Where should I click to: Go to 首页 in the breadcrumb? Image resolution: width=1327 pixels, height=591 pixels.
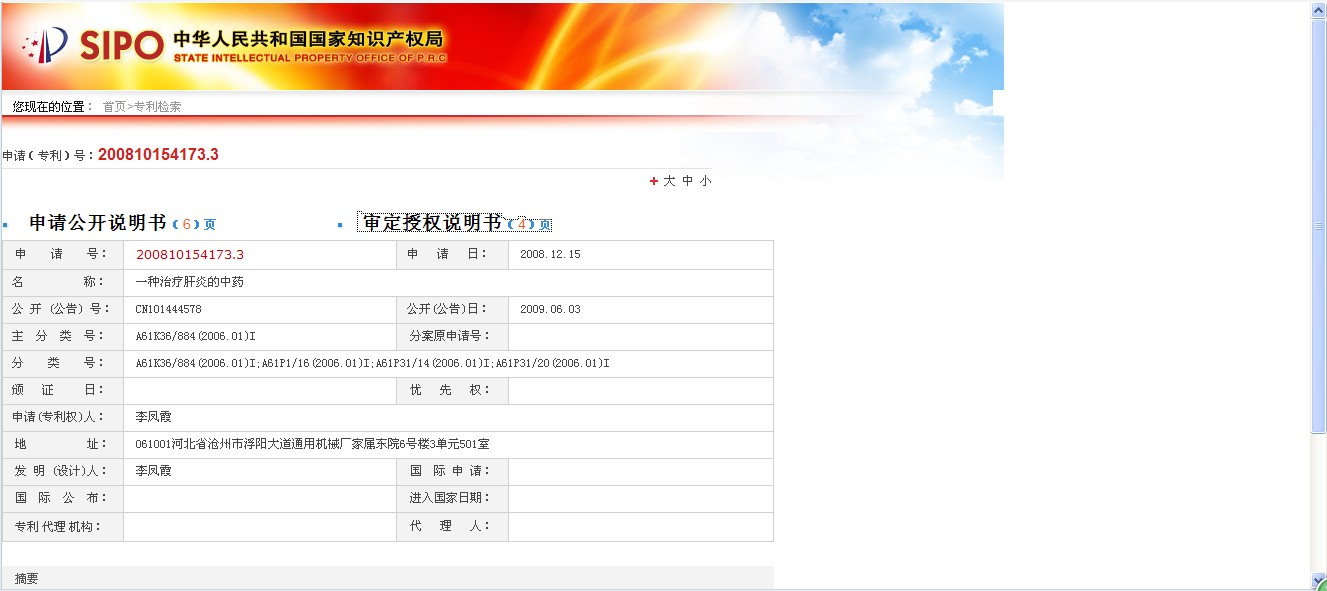click(x=114, y=106)
